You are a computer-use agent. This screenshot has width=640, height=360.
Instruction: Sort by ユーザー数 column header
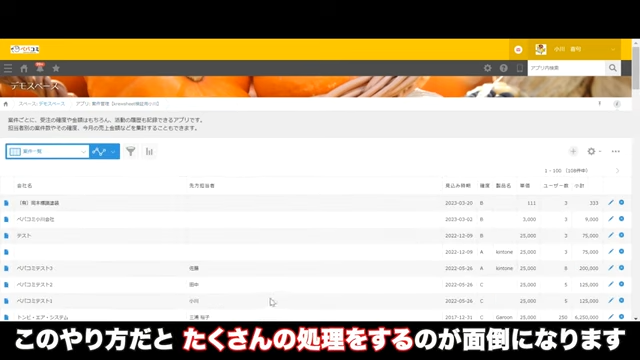[x=556, y=186]
